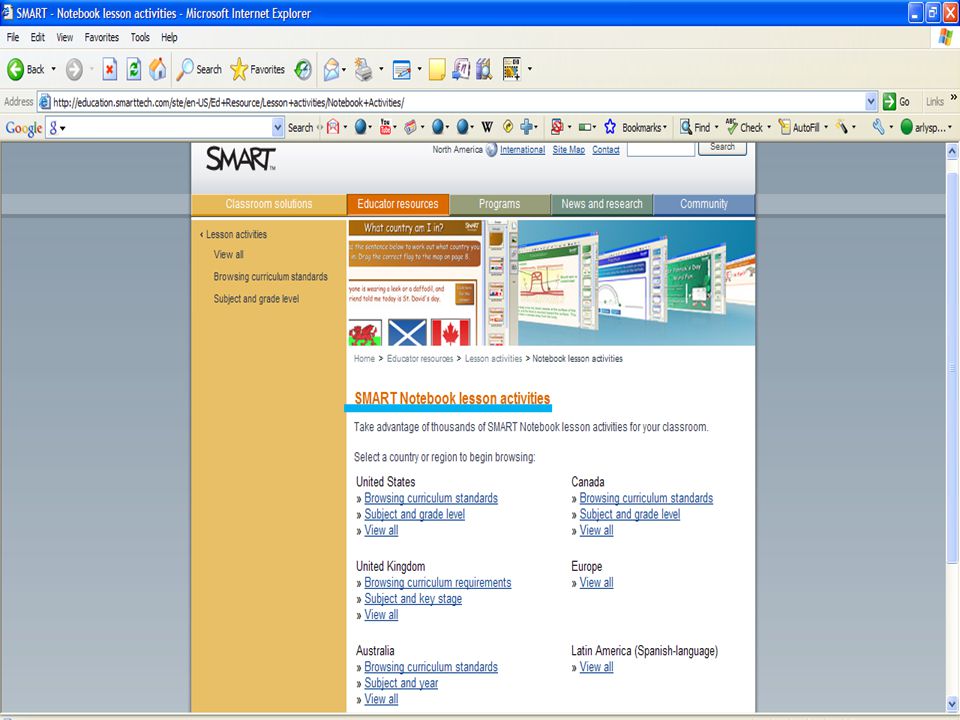Open the Print button dropdown arrow
Viewport: 960px width, 720px height.
pos(381,69)
